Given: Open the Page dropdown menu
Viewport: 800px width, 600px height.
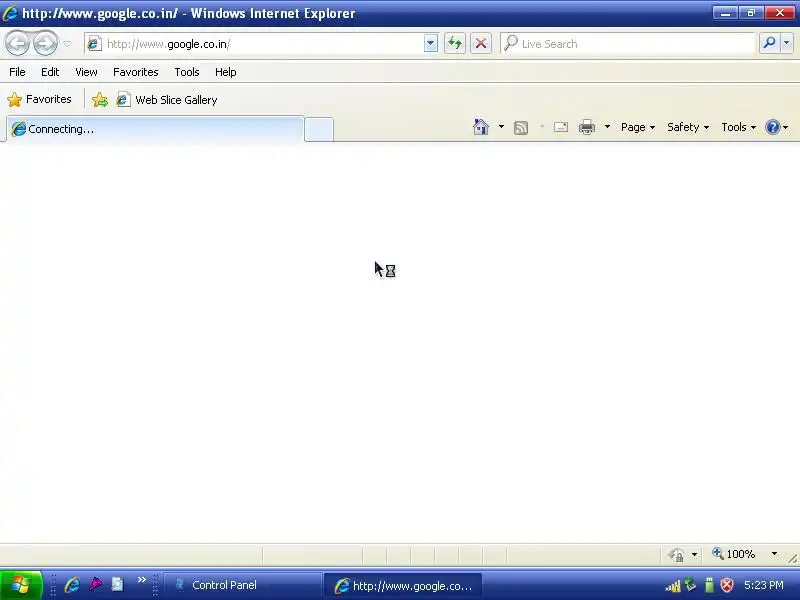Looking at the screenshot, I should pos(638,127).
